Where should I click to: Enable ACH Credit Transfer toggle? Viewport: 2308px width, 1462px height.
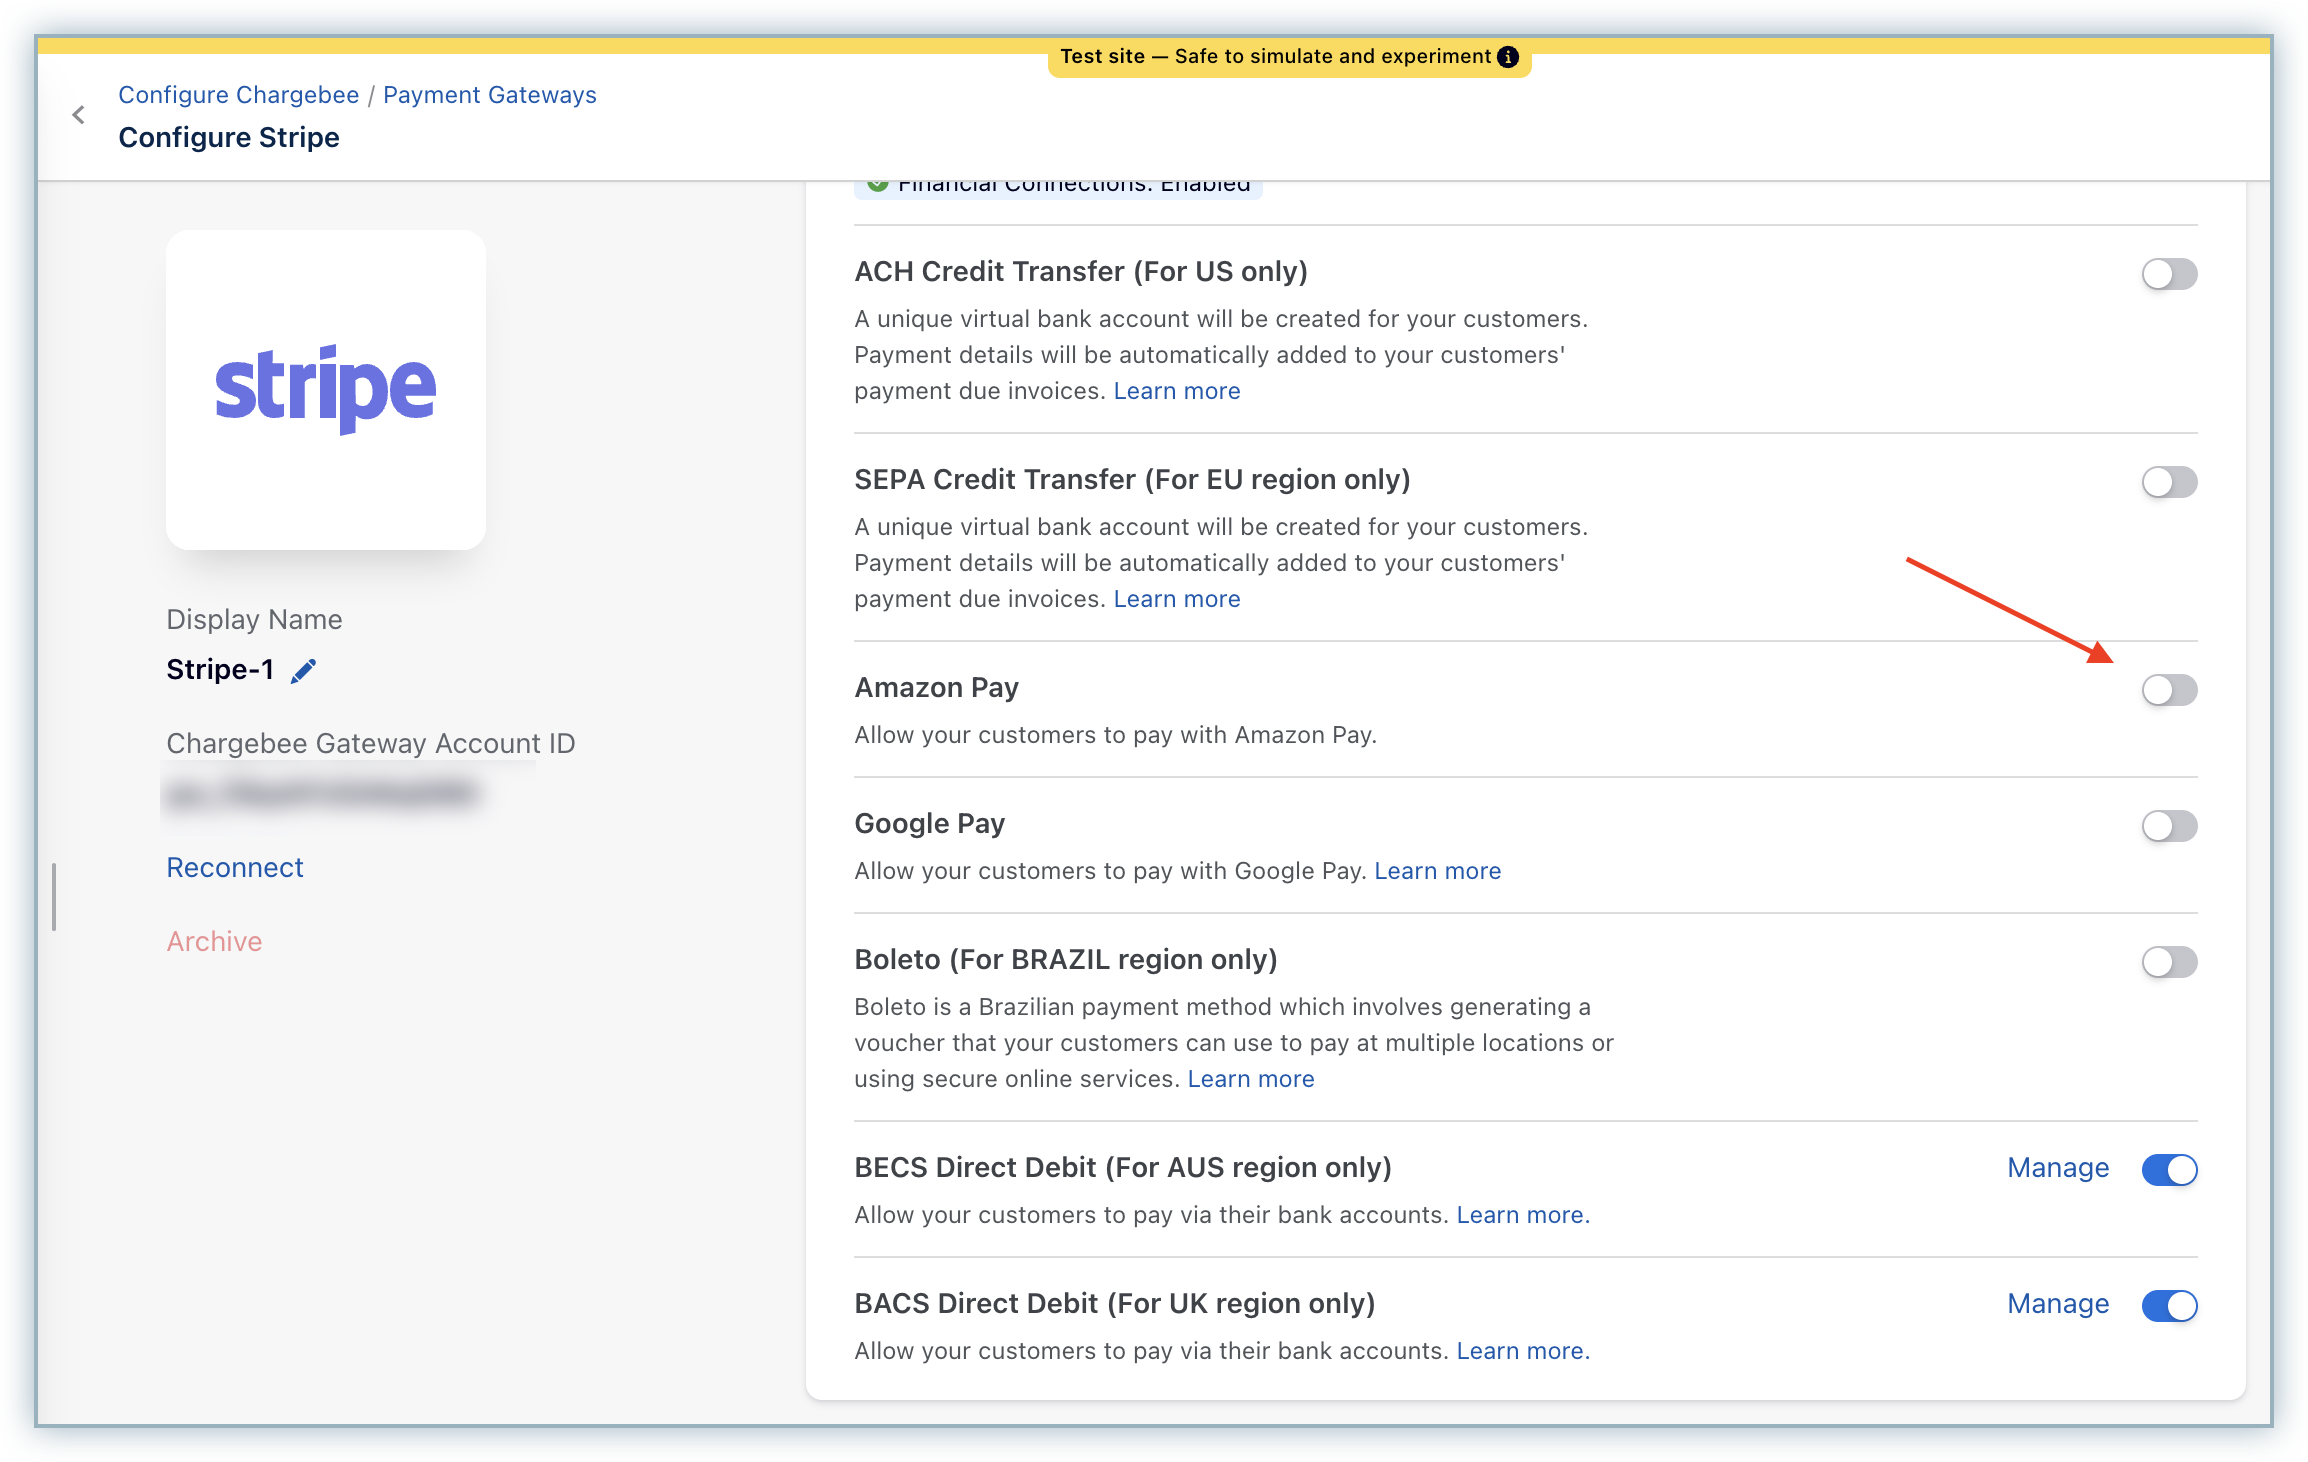tap(2168, 274)
